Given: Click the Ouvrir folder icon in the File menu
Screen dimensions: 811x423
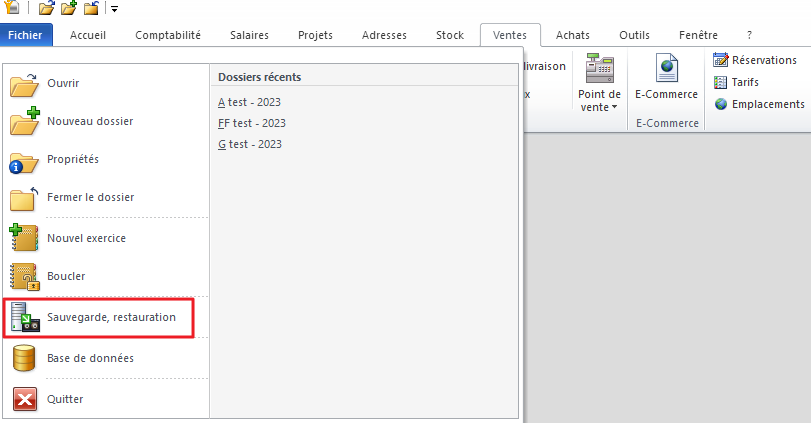Looking at the screenshot, I should 24,83.
